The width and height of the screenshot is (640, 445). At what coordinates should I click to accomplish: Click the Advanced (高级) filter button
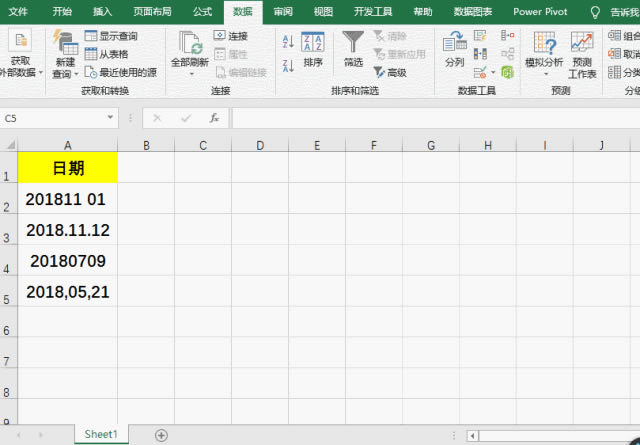pos(390,72)
